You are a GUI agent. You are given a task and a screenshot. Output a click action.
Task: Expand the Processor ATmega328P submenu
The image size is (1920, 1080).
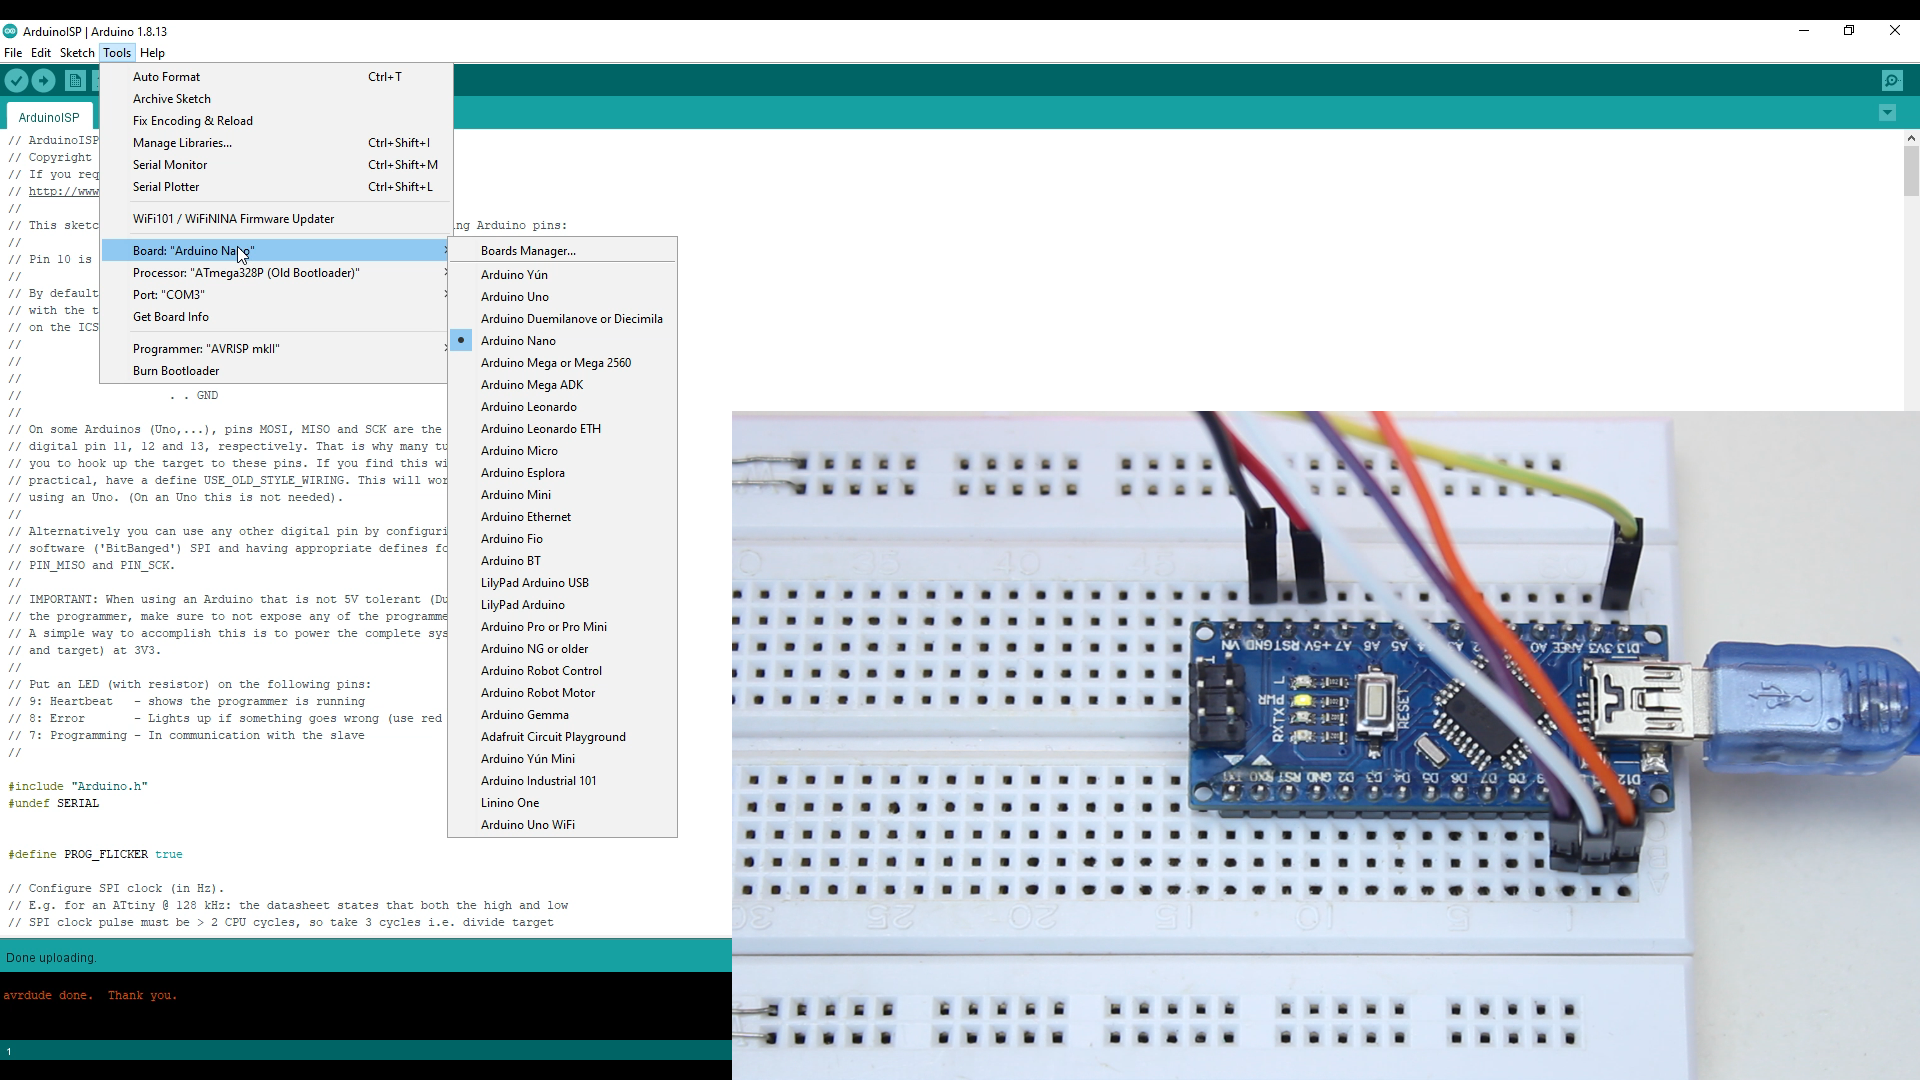[x=246, y=273]
